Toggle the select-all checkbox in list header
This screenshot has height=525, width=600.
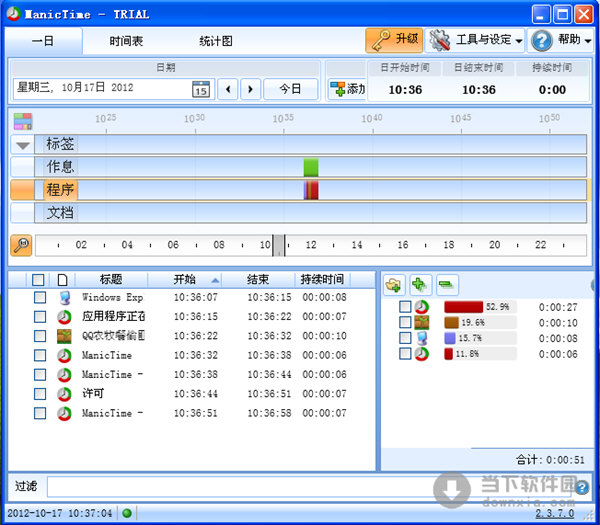click(38, 280)
